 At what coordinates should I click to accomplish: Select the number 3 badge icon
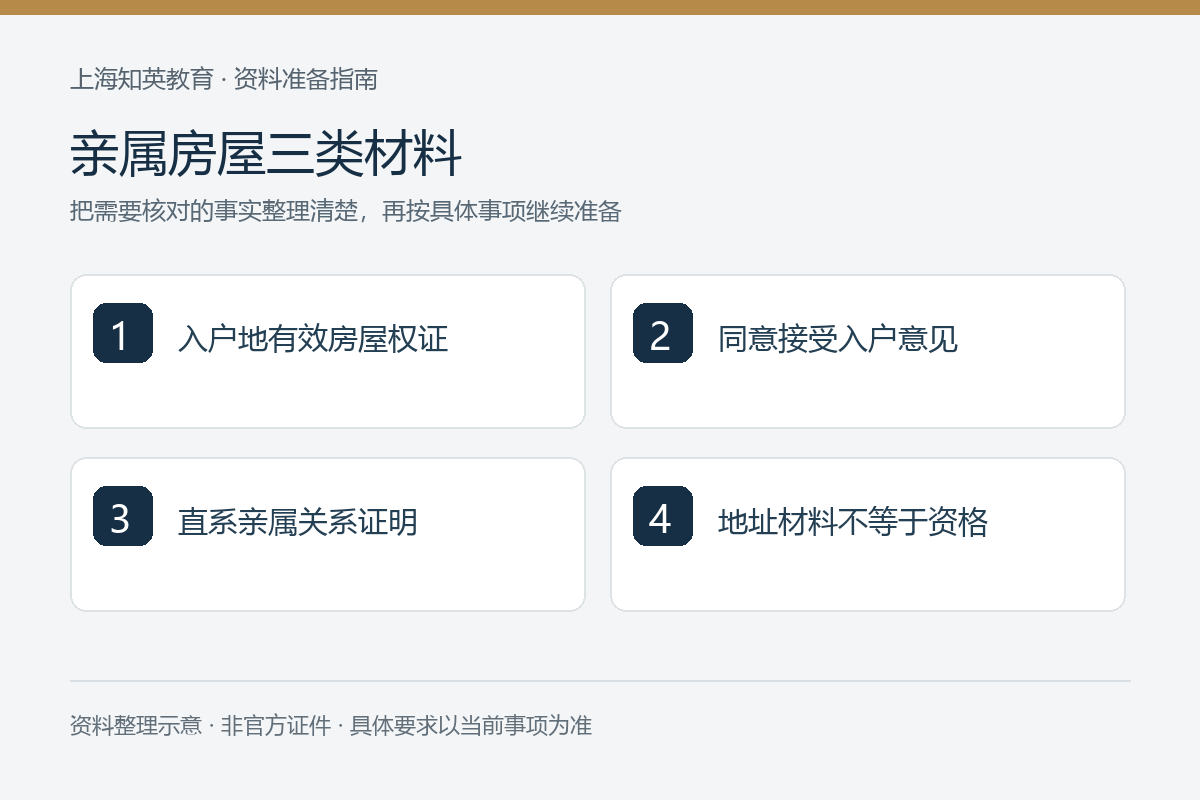[x=123, y=516]
